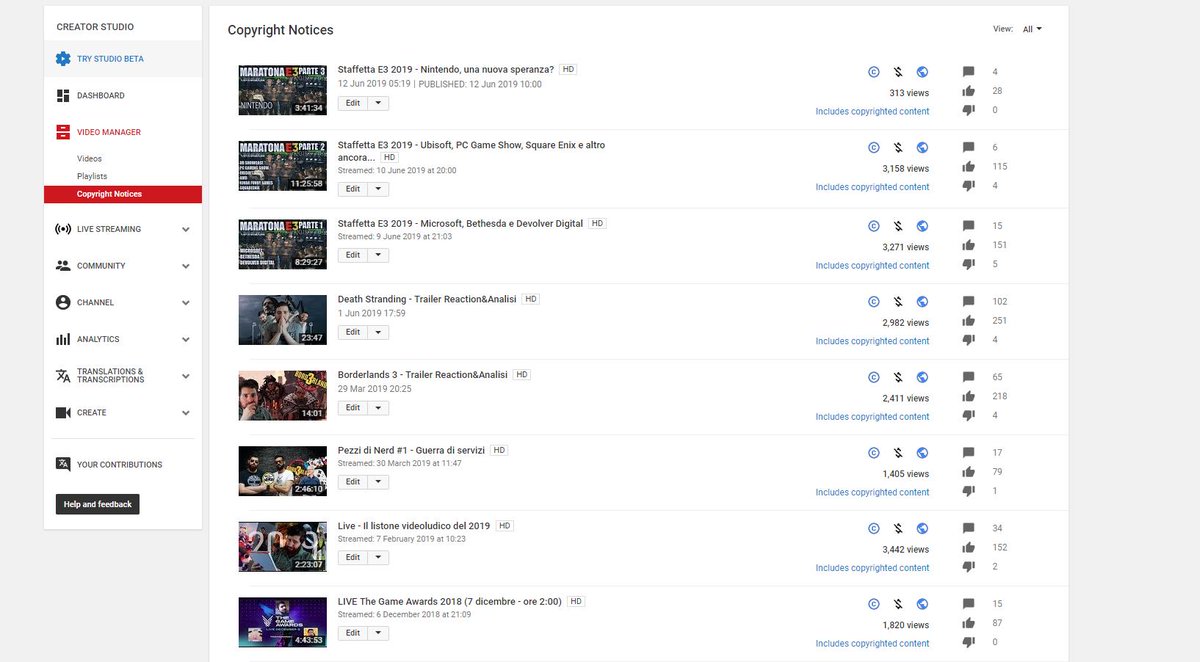This screenshot has width=1200, height=662.
Task: Expand the Community section chevron
Action: (x=186, y=266)
